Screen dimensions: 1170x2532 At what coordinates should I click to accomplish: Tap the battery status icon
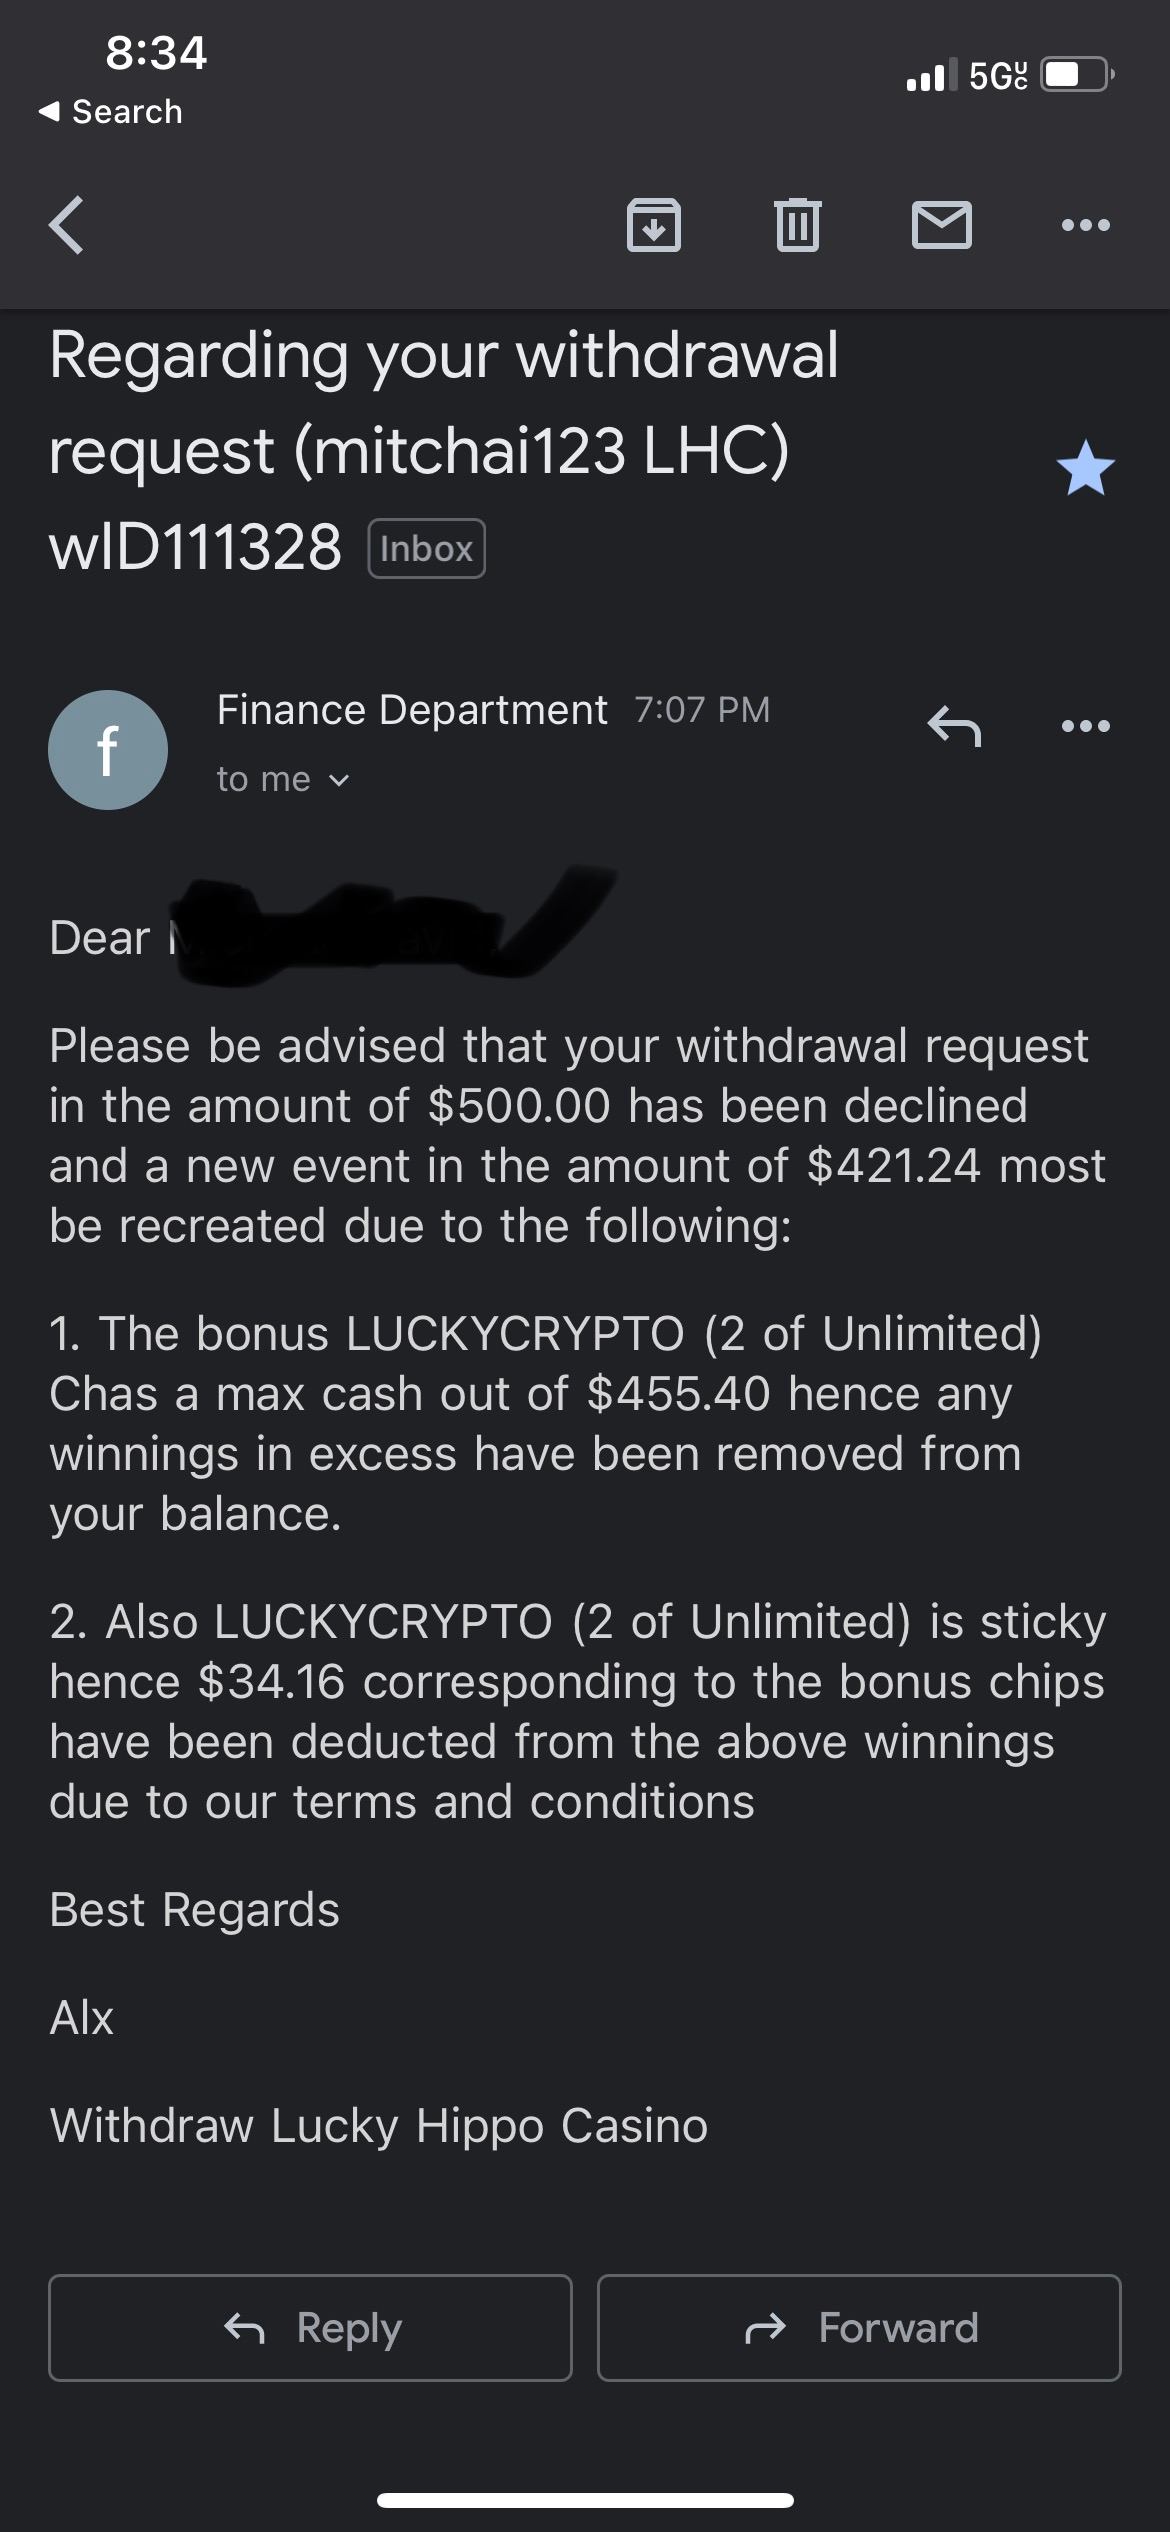[x=1076, y=75]
